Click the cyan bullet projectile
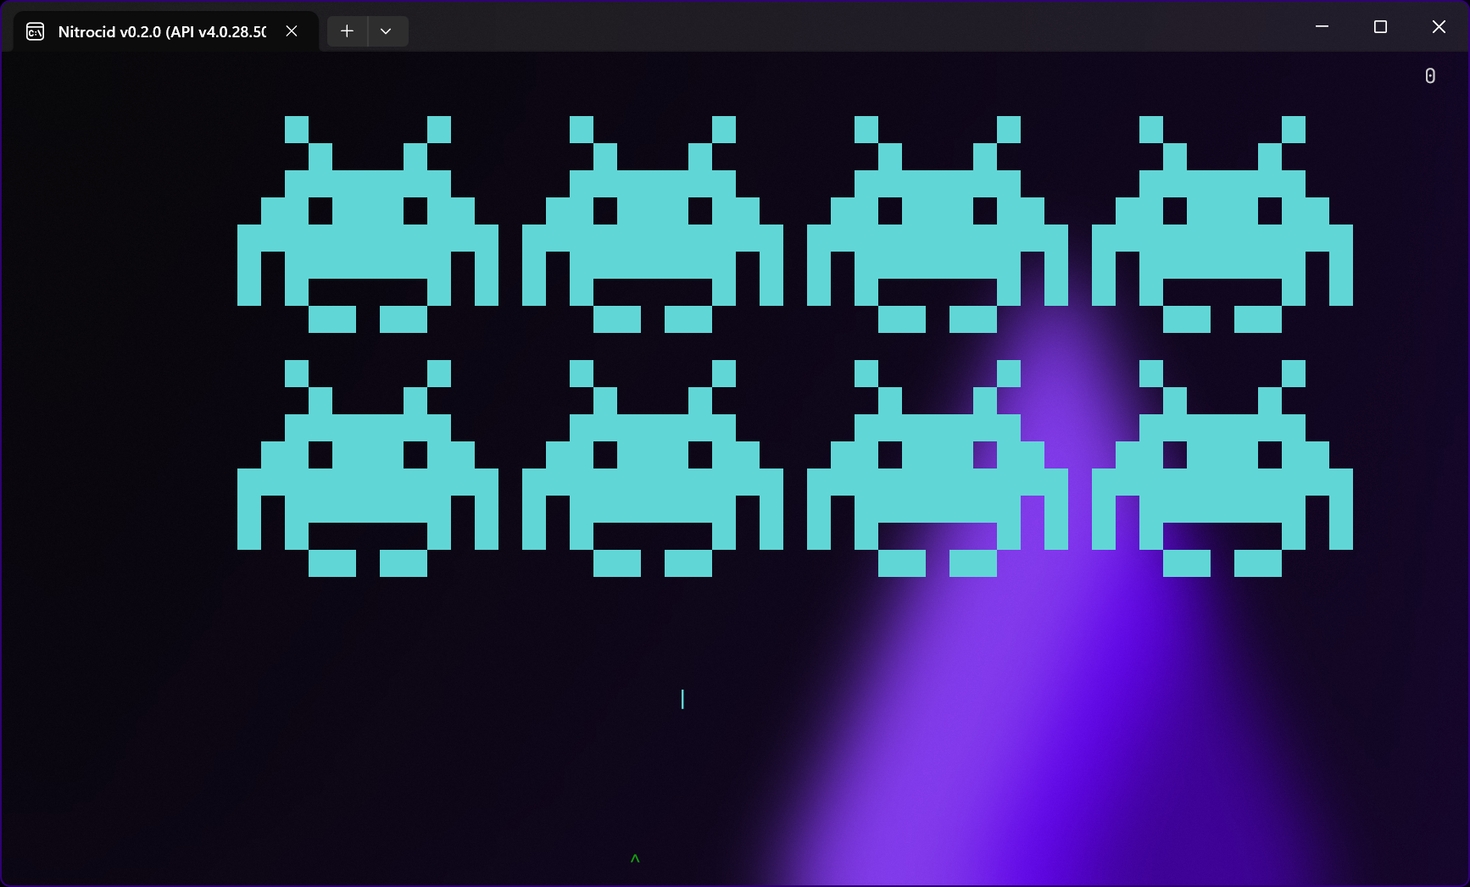 683,699
